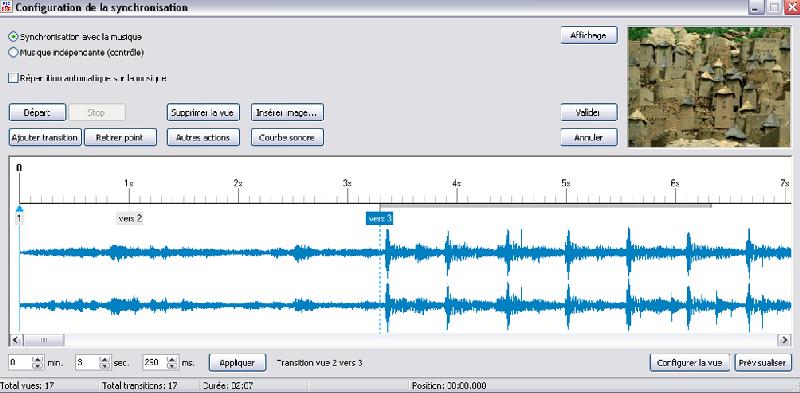Click the milliseconds input field

155,362
